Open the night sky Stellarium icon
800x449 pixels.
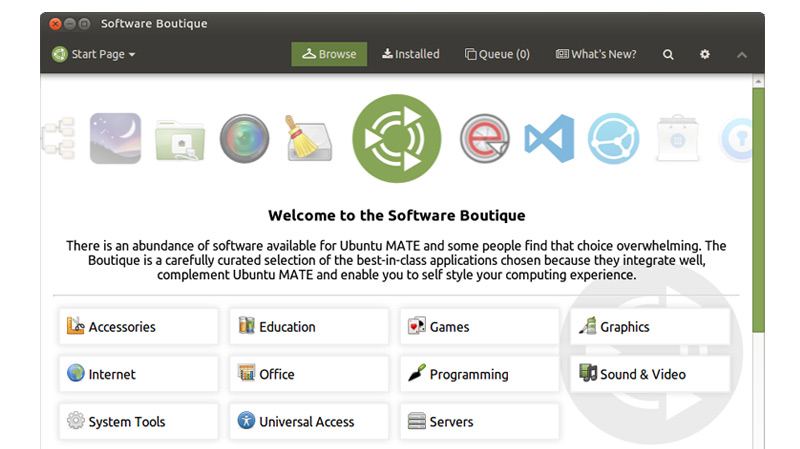coord(115,138)
